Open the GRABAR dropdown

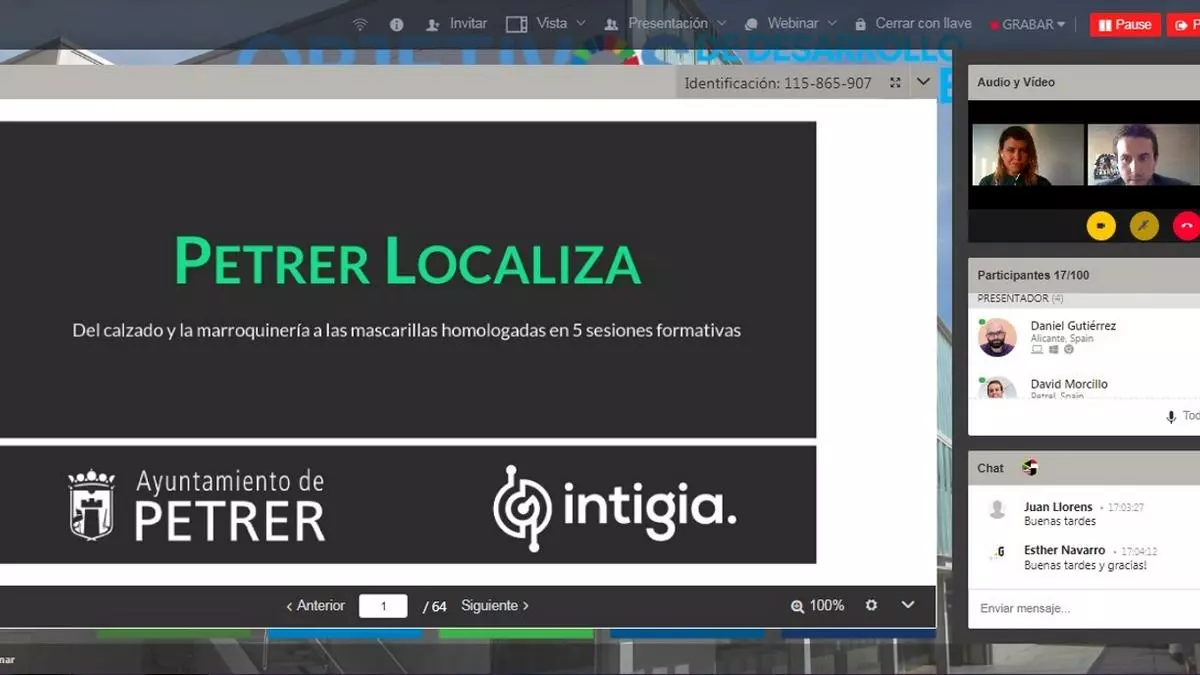pos(1028,25)
